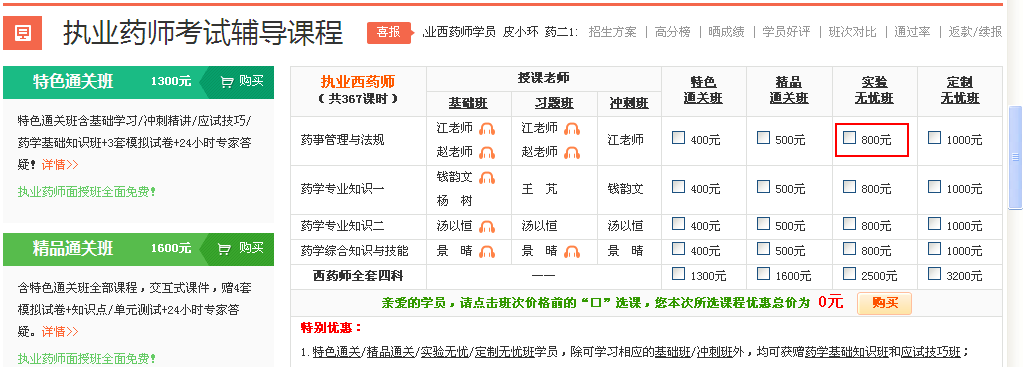
Task: Go to 晒成绩 page
Action: click(726, 31)
